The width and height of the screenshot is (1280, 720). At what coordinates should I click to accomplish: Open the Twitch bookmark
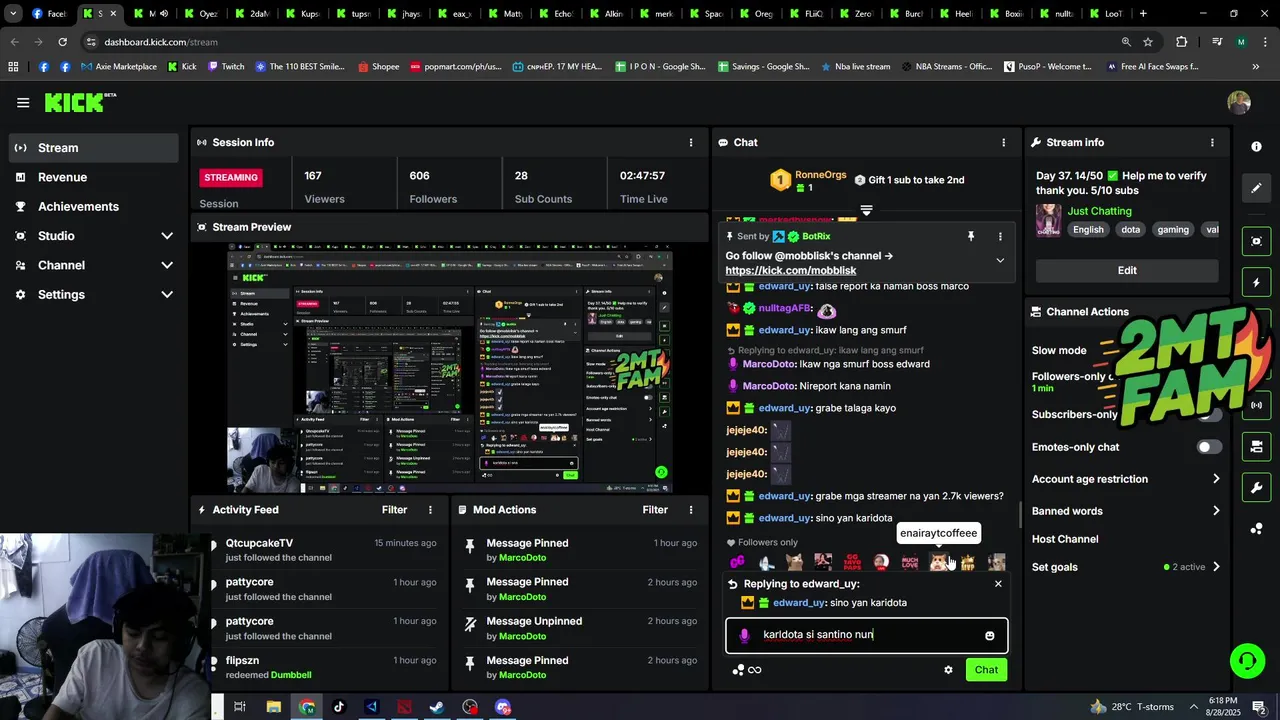click(x=226, y=67)
